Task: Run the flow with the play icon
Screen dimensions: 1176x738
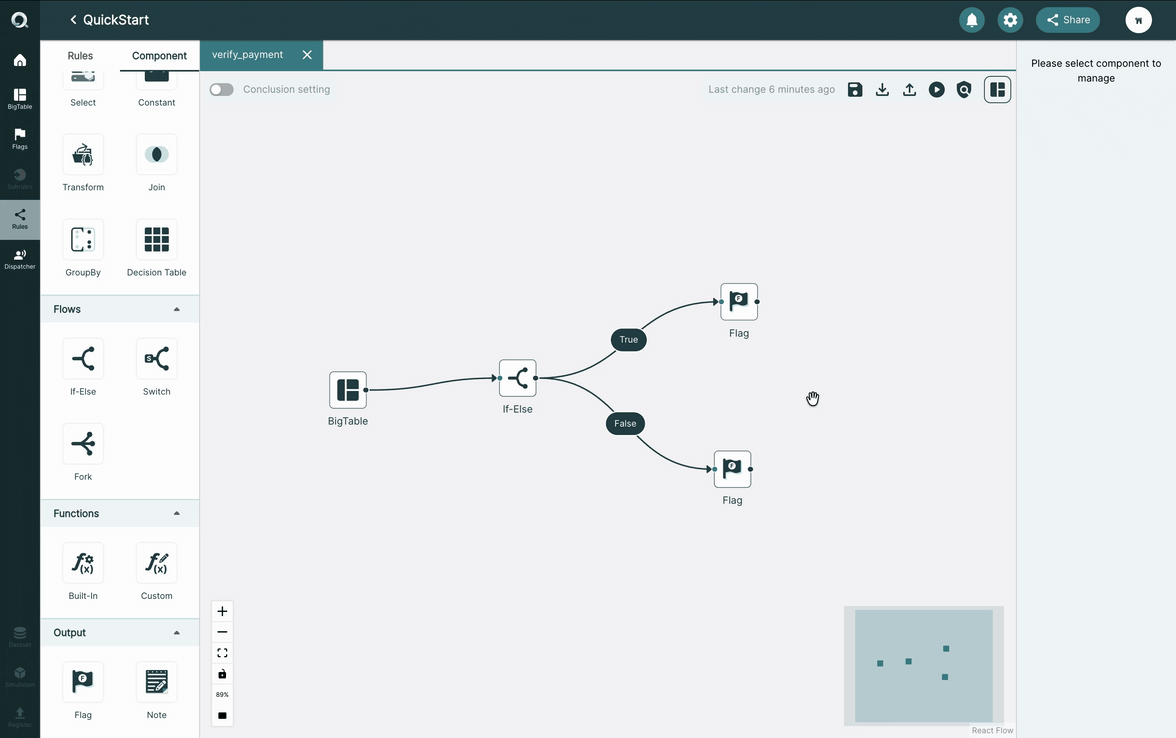Action: click(937, 90)
